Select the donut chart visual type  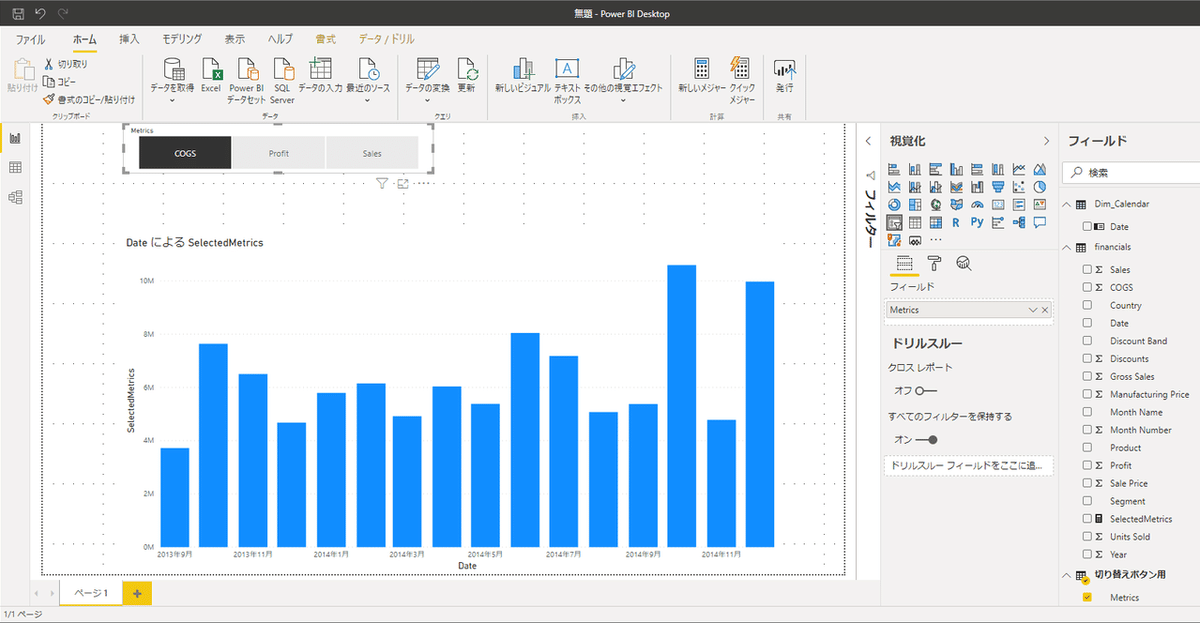pos(894,204)
